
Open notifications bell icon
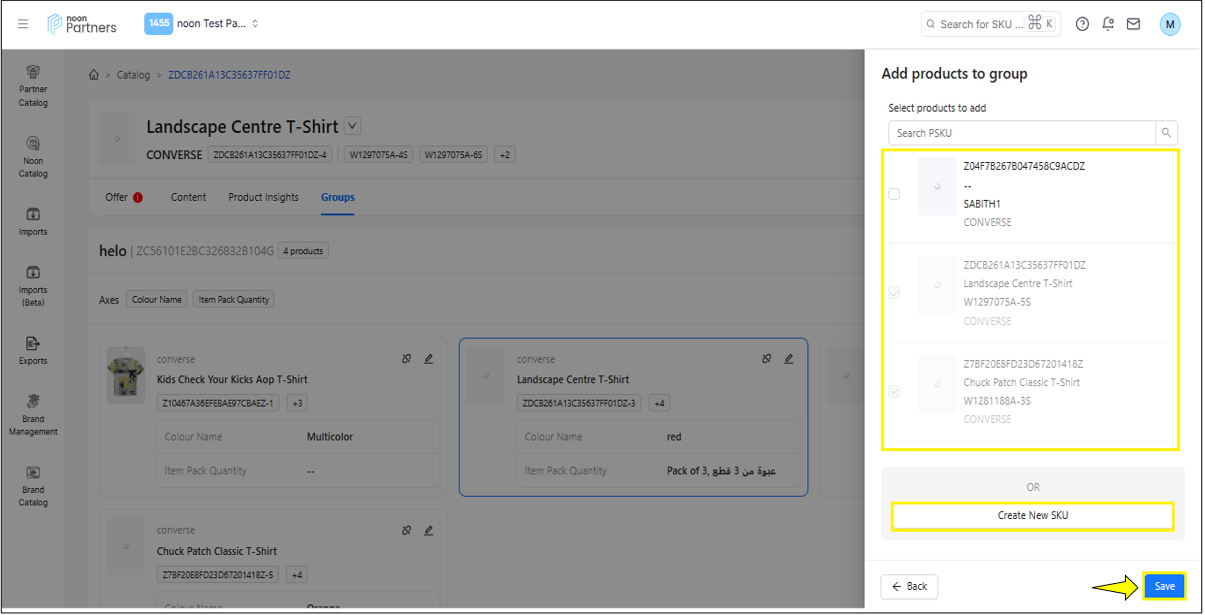(1108, 24)
